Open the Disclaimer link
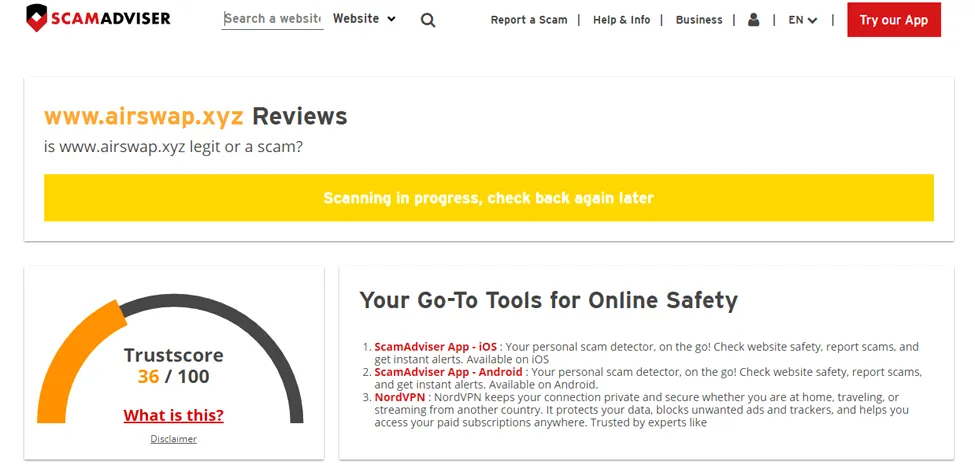Image resolution: width=975 pixels, height=465 pixels. [x=173, y=439]
